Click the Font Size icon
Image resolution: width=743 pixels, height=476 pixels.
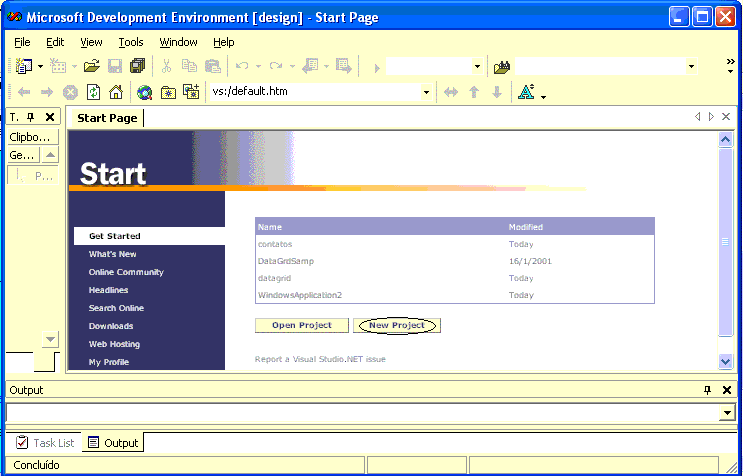click(x=526, y=92)
